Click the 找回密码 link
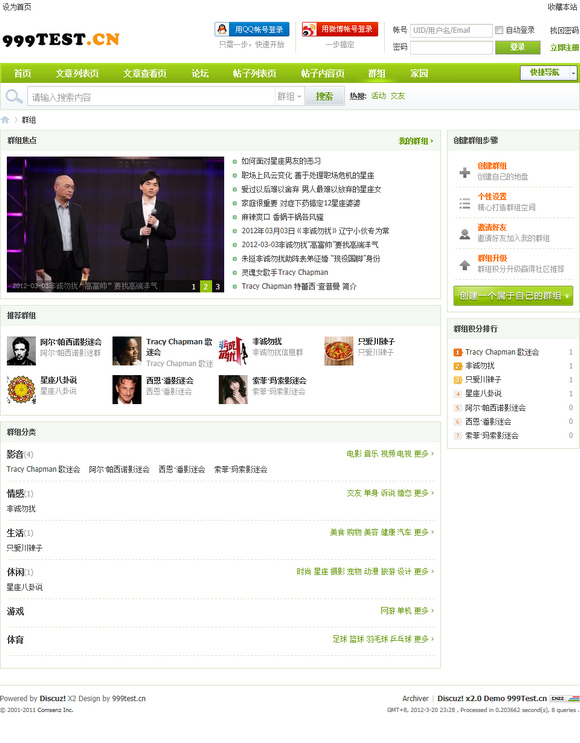This screenshot has width=580, height=743. [x=564, y=30]
